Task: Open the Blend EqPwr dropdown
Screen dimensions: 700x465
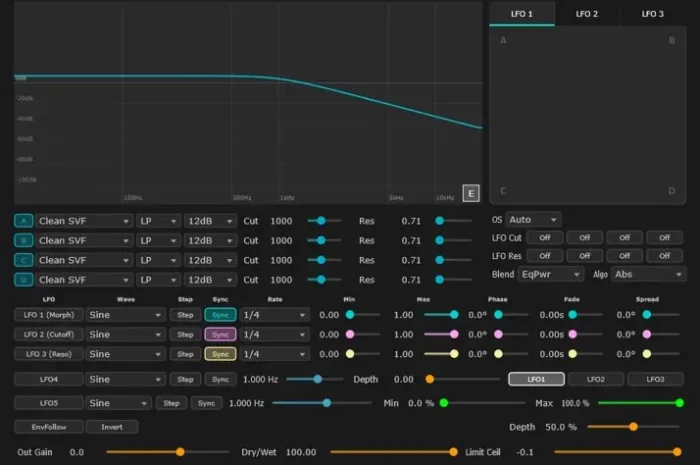Action: 551,274
